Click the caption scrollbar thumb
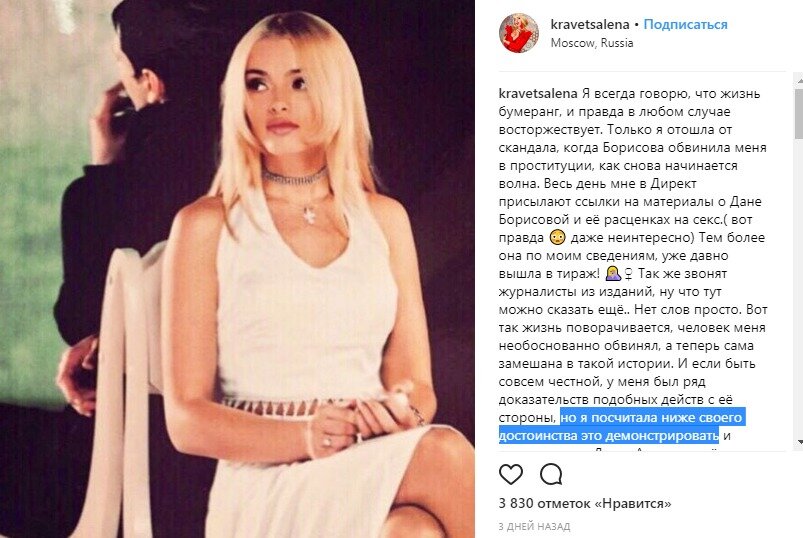The width and height of the screenshot is (803, 538). tap(798, 113)
